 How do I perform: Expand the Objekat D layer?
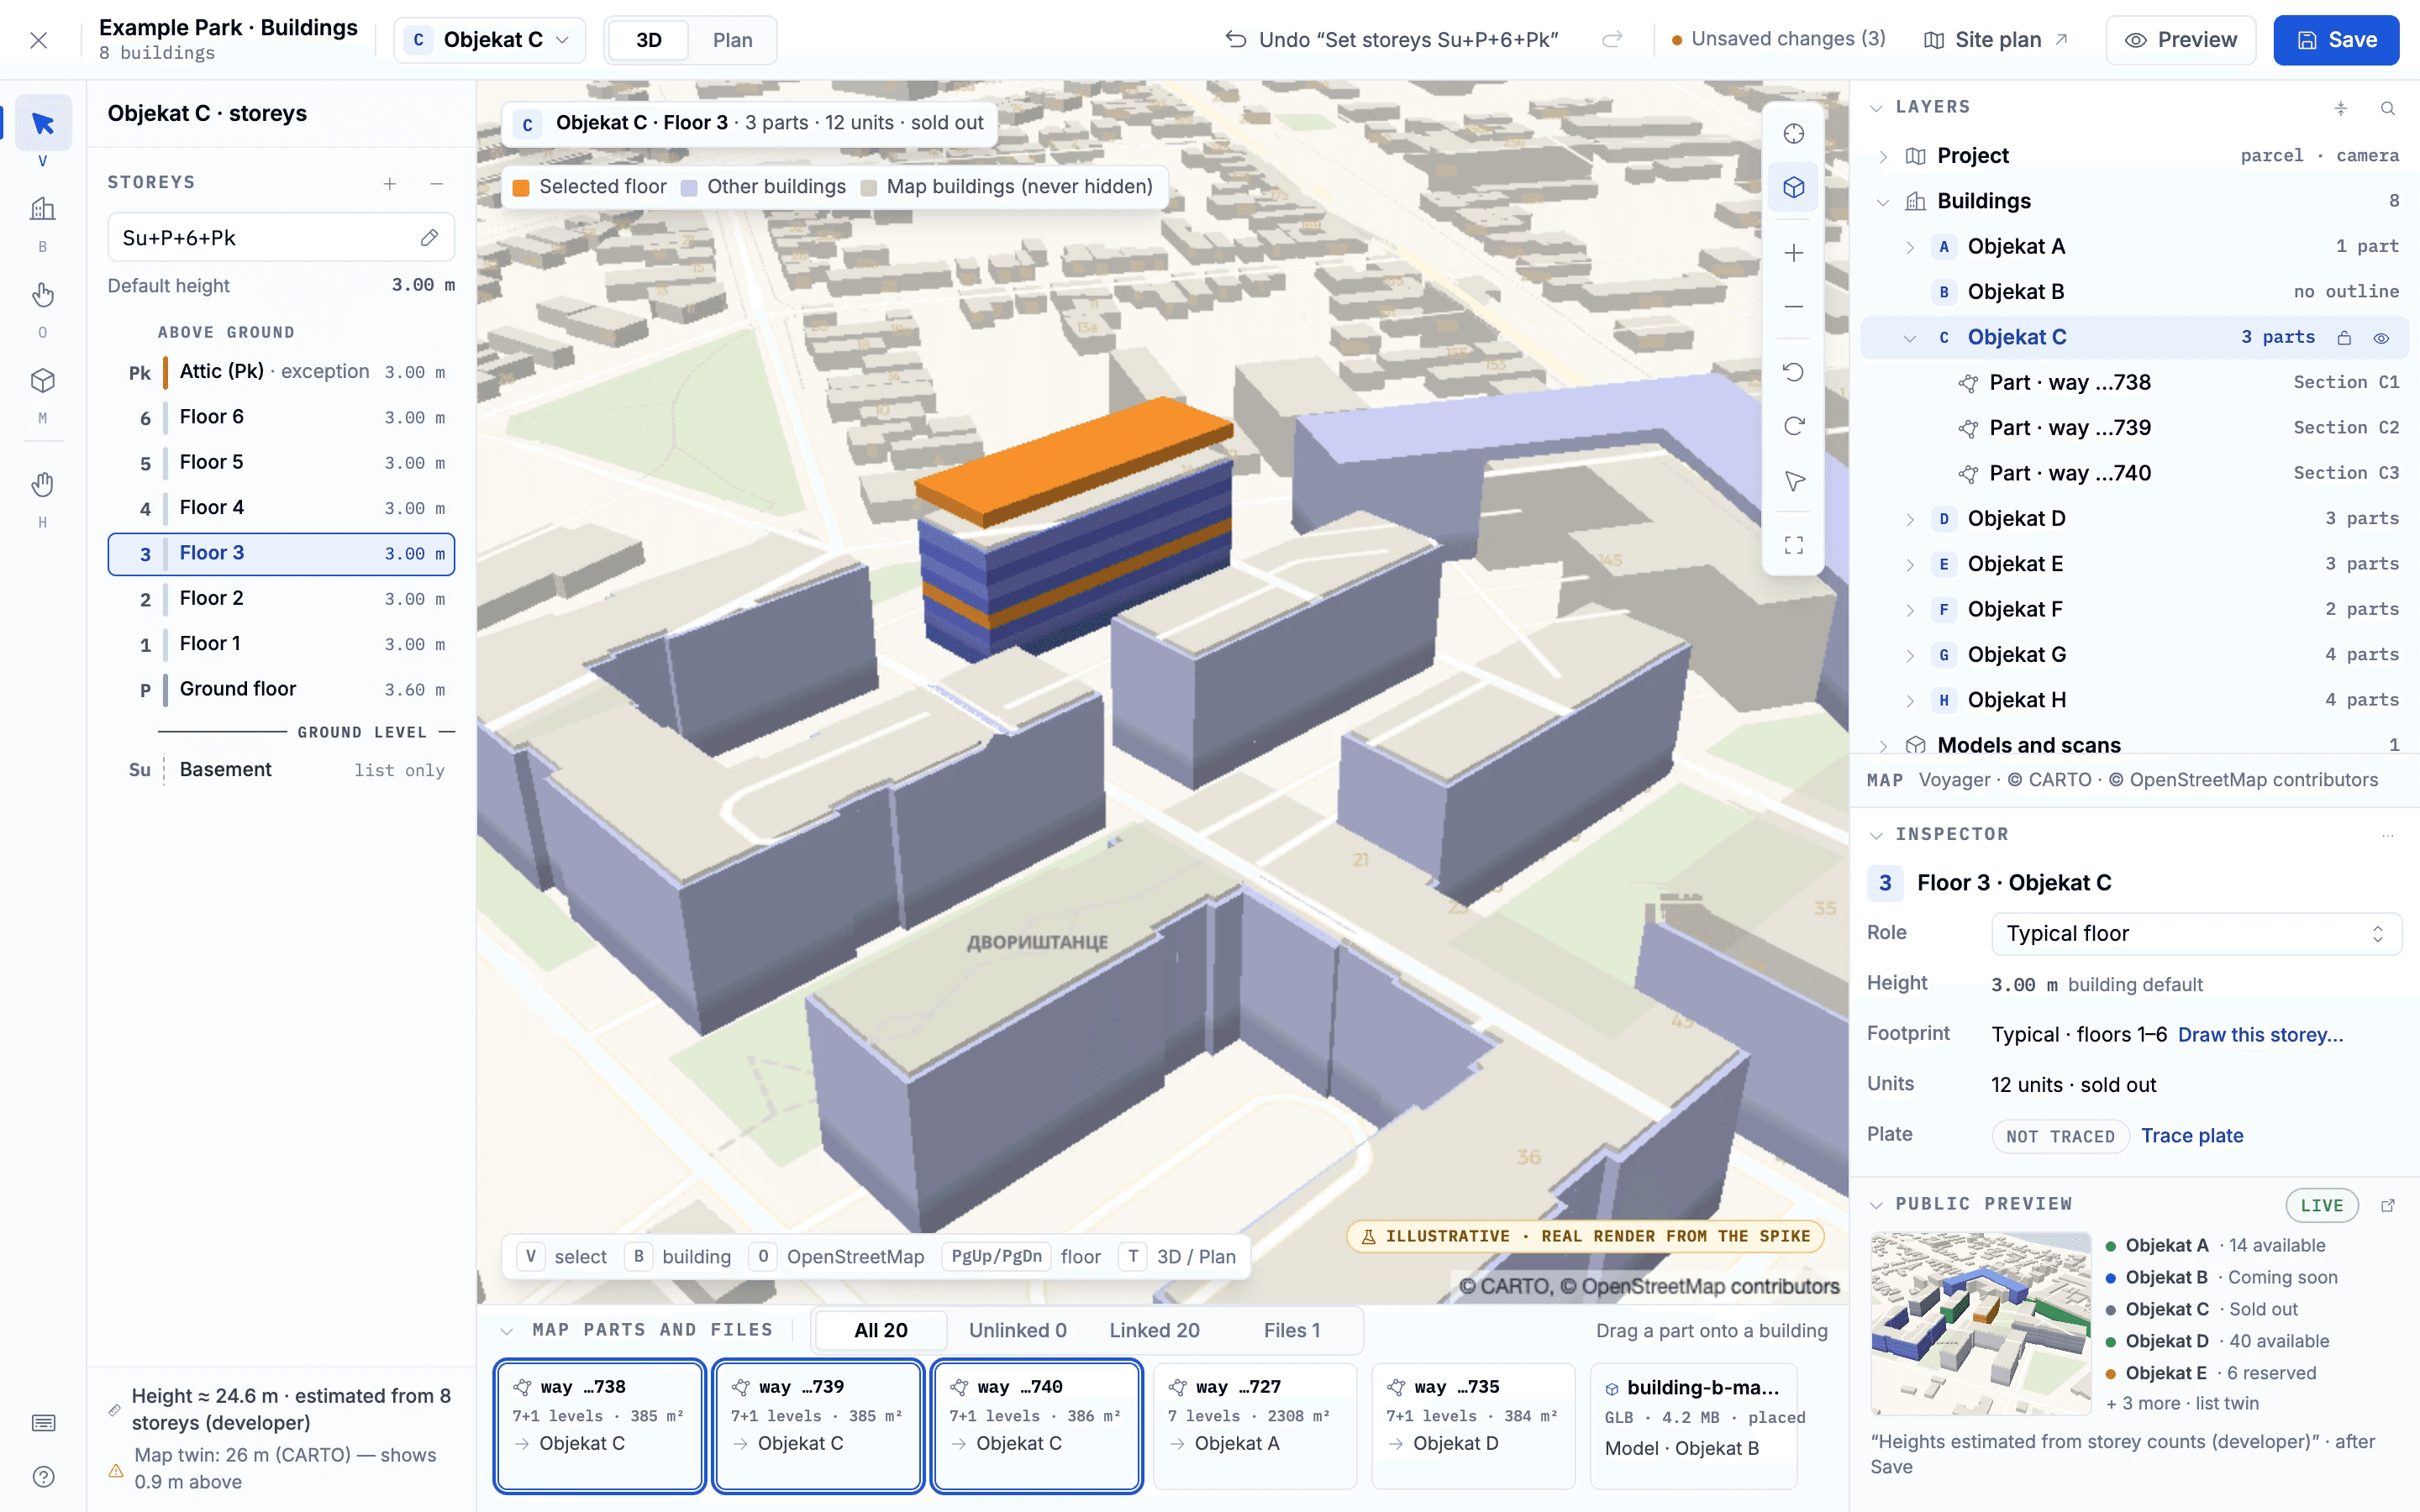pyautogui.click(x=1909, y=519)
